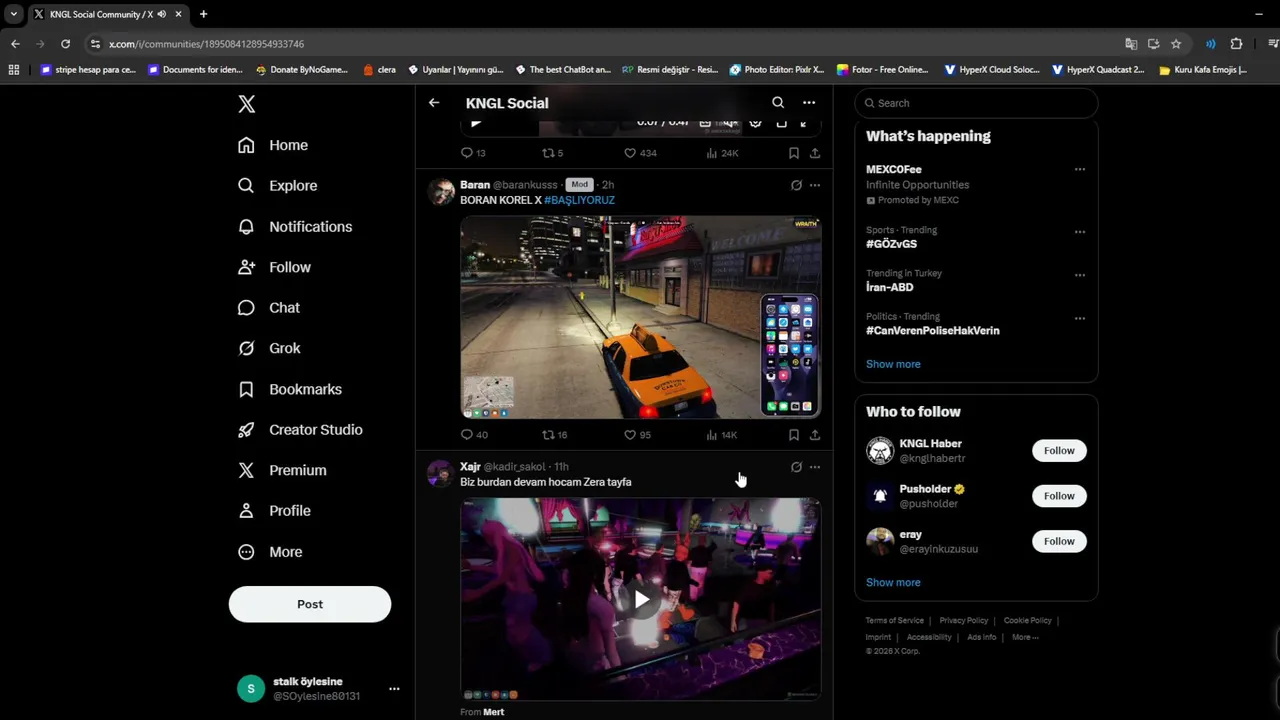Reply to Baran's post with 40 comments
This screenshot has width=1280, height=720.
[x=473, y=435]
